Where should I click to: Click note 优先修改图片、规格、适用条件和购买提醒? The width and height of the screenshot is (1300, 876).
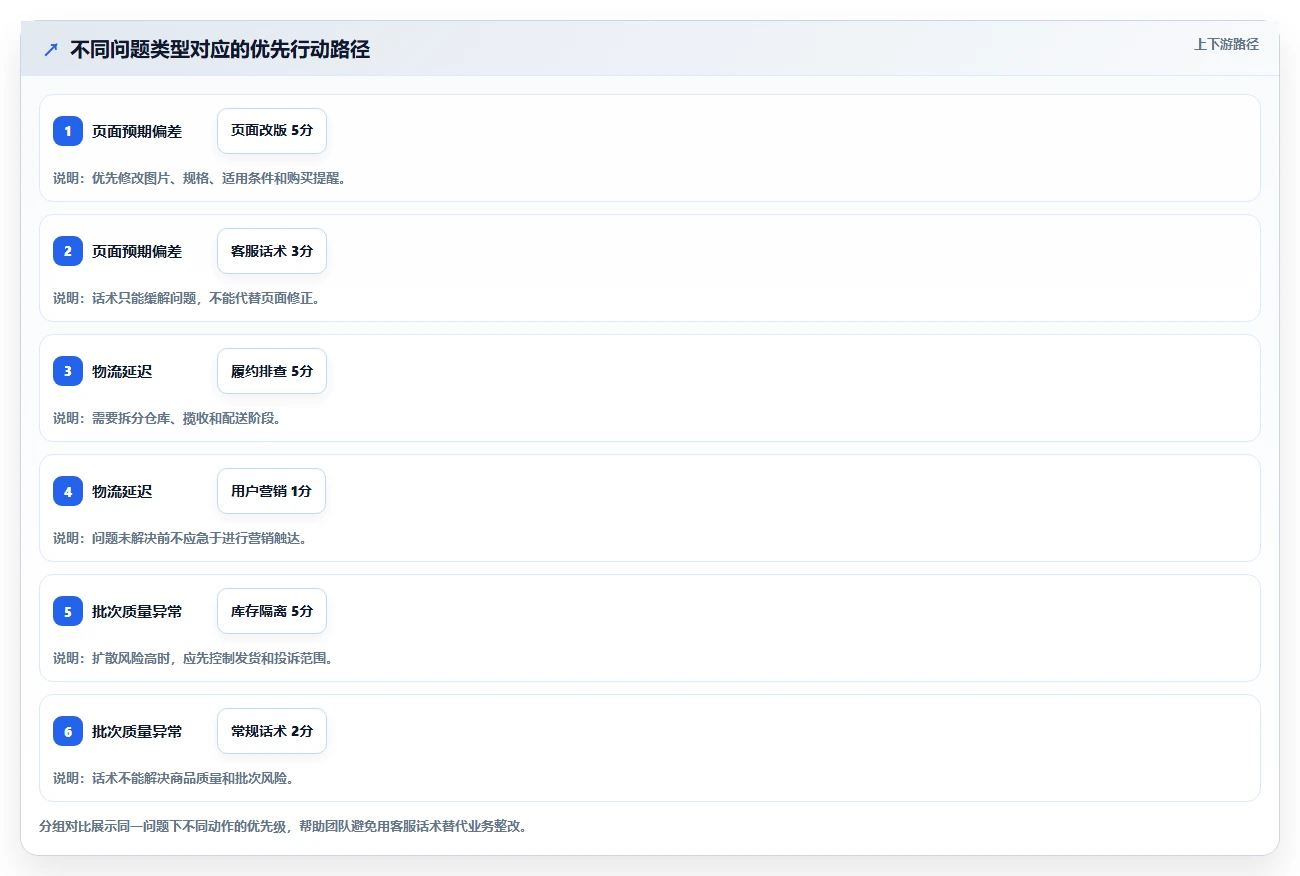click(199, 178)
